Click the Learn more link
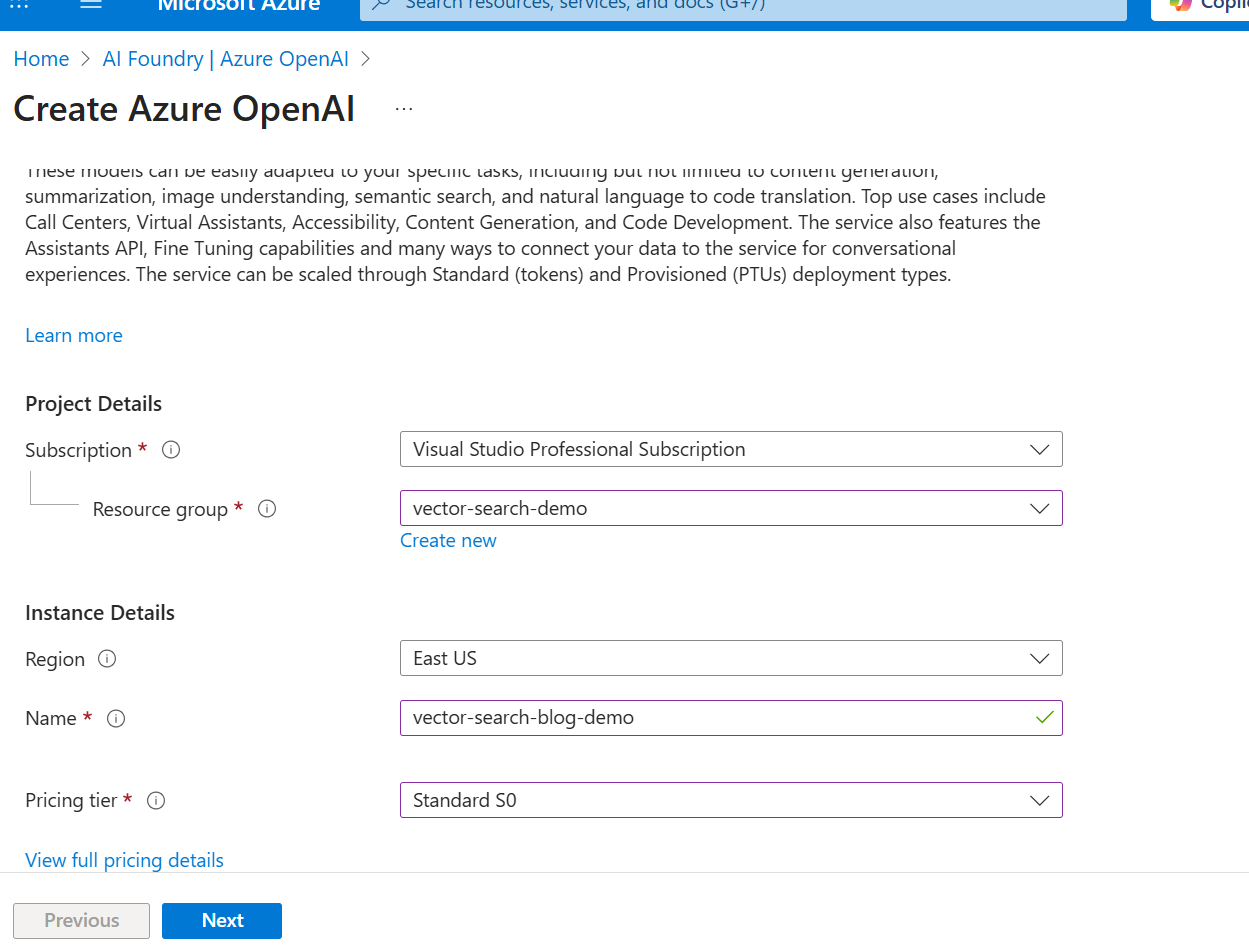This screenshot has width=1249, height=952. (x=74, y=336)
